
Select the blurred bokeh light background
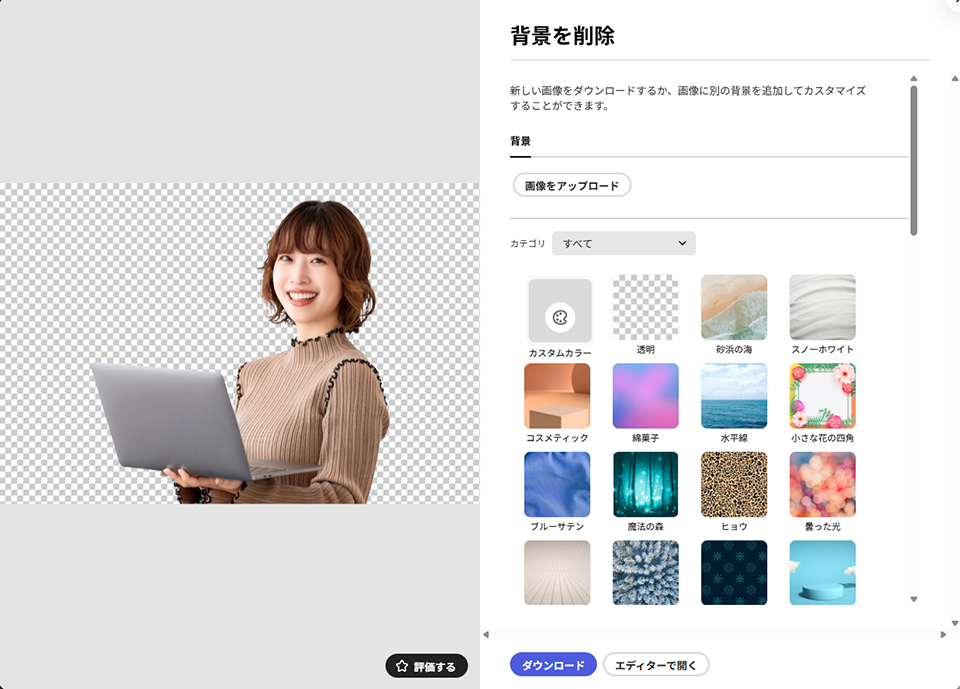[x=822, y=485]
